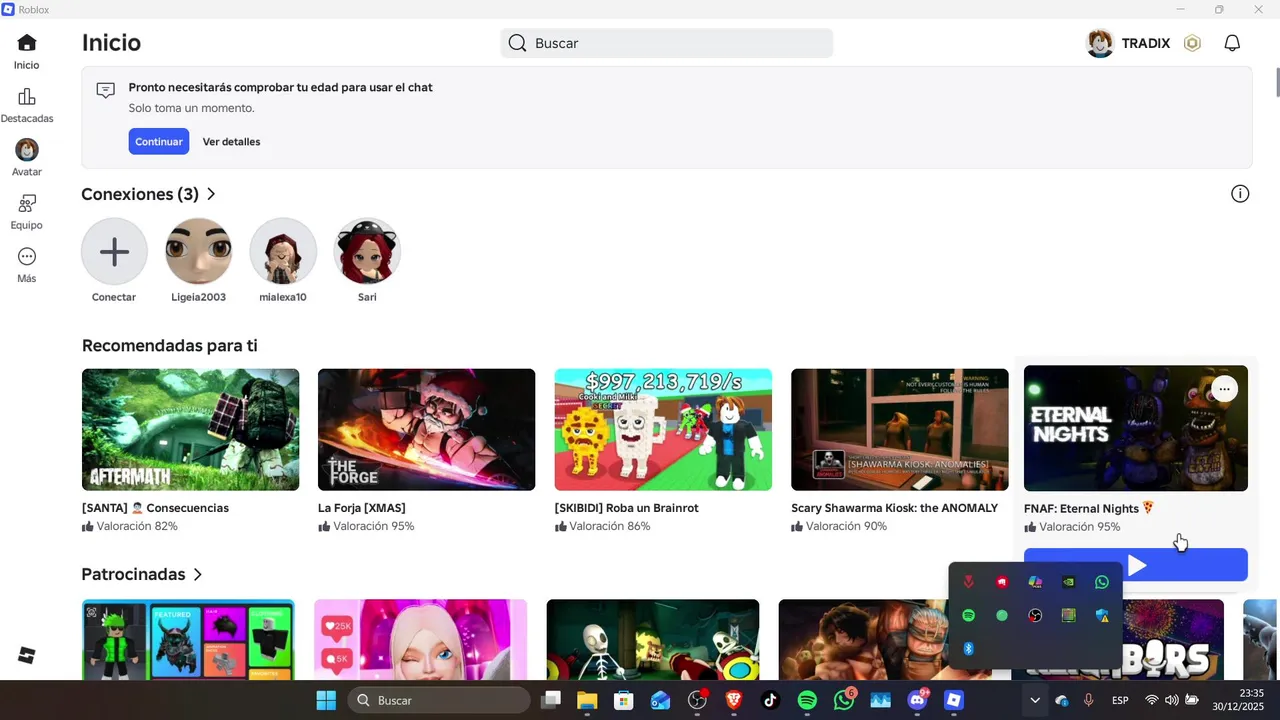Open the Aftermath Consecuencias game thumbnail
This screenshot has width=1280, height=720.
pyautogui.click(x=190, y=430)
